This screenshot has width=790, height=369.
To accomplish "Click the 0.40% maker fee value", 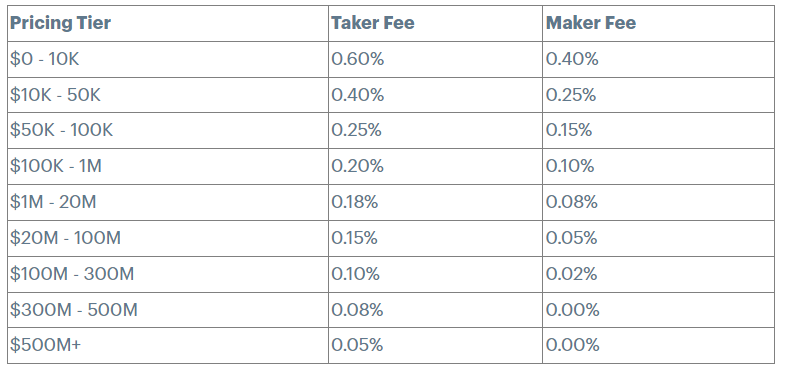I will point(572,59).
